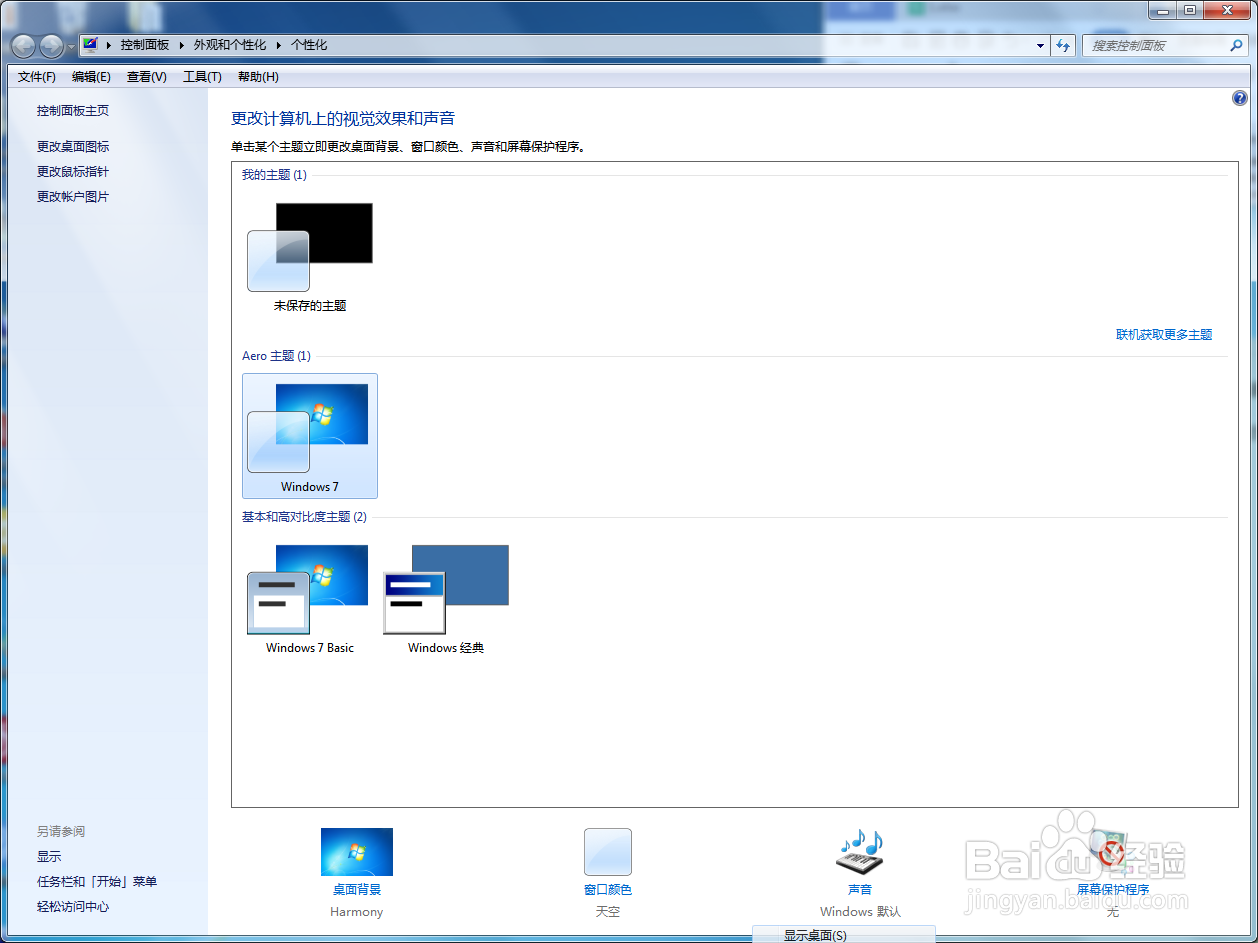Click heading 更改计算机上的视觉效果和声音

click(343, 119)
